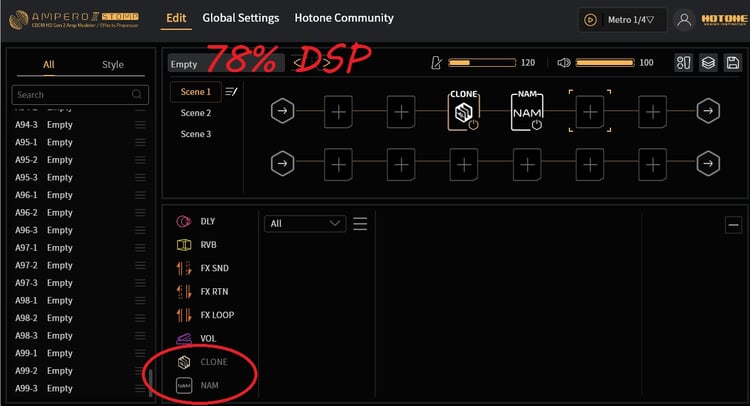Image resolution: width=750 pixels, height=406 pixels.
Task: Add effect in second top chain slot
Action: point(401,112)
